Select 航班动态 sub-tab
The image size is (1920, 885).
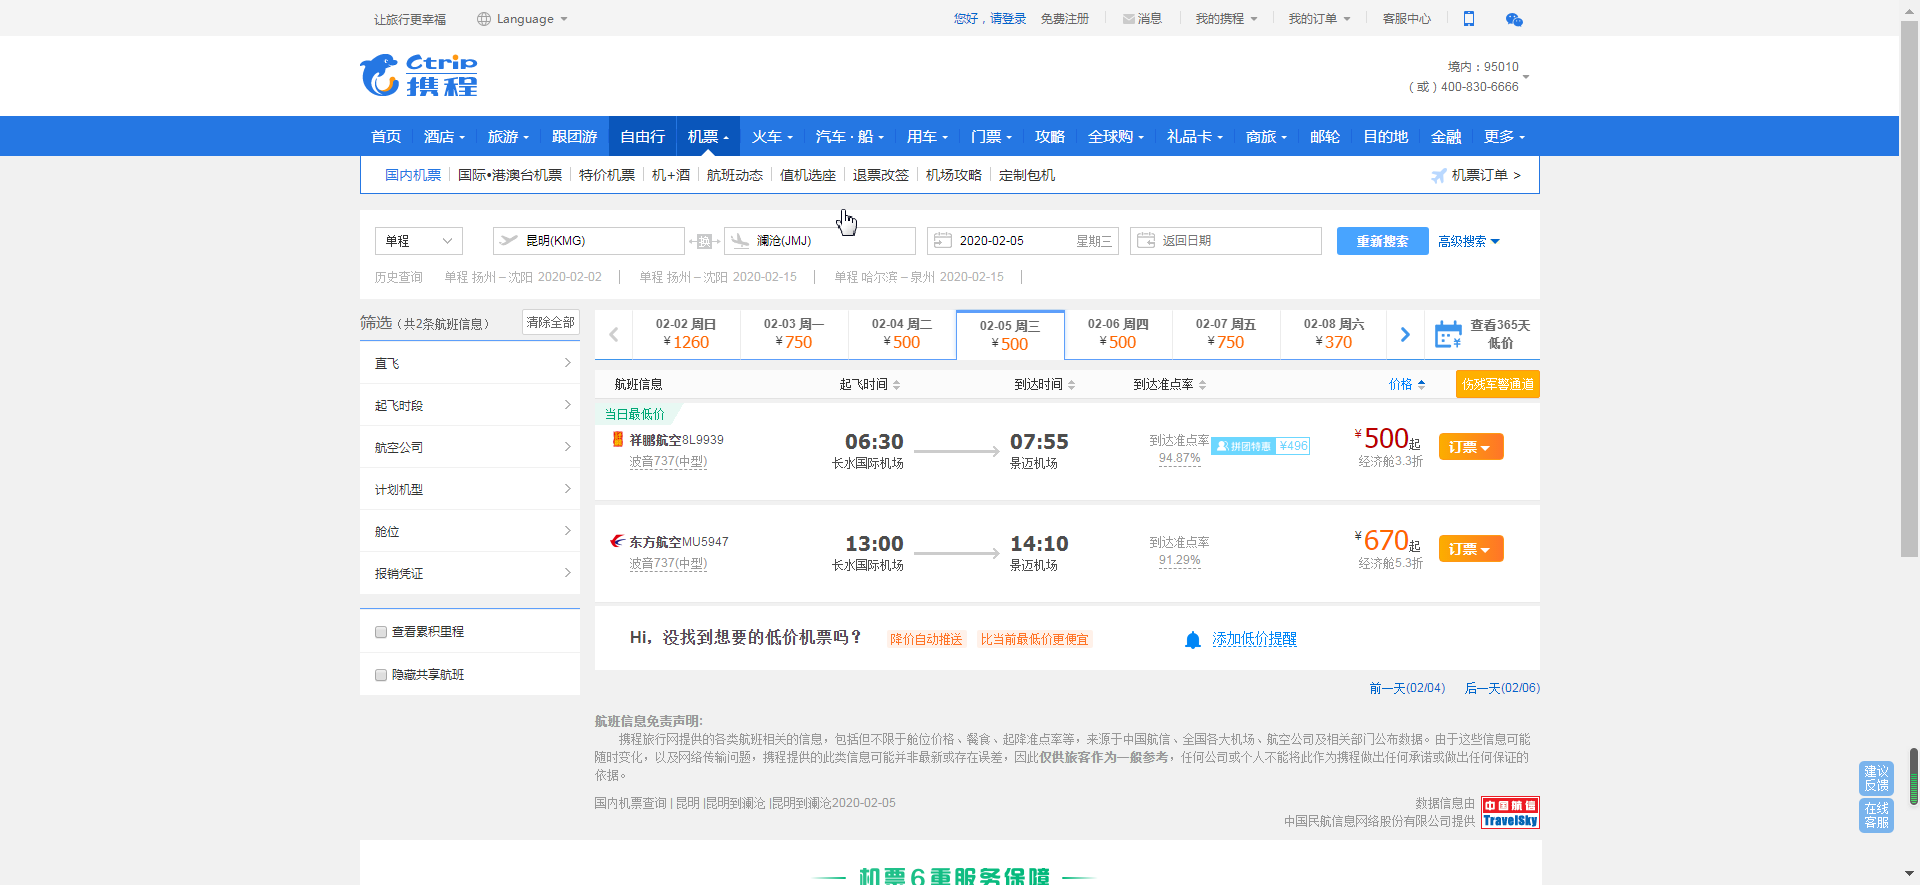click(x=735, y=175)
